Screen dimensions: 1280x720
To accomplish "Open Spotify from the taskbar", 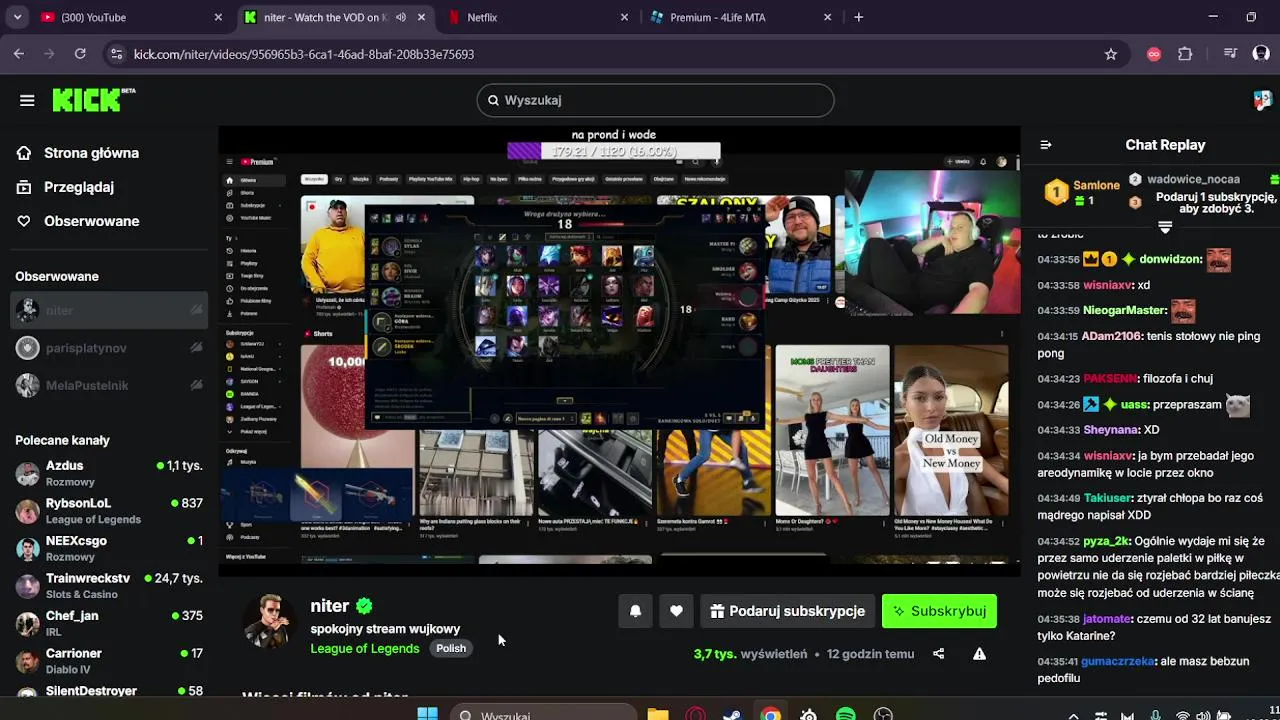I will coord(845,714).
